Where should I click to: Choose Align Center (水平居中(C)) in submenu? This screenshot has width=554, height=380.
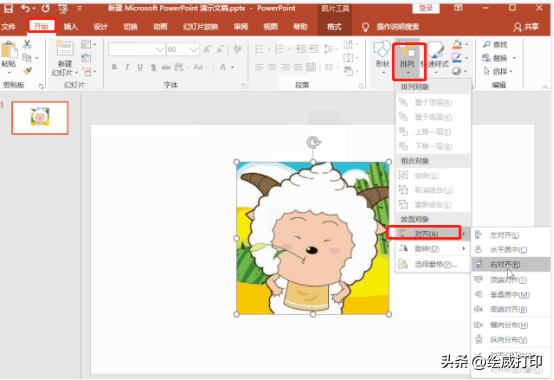511,250
